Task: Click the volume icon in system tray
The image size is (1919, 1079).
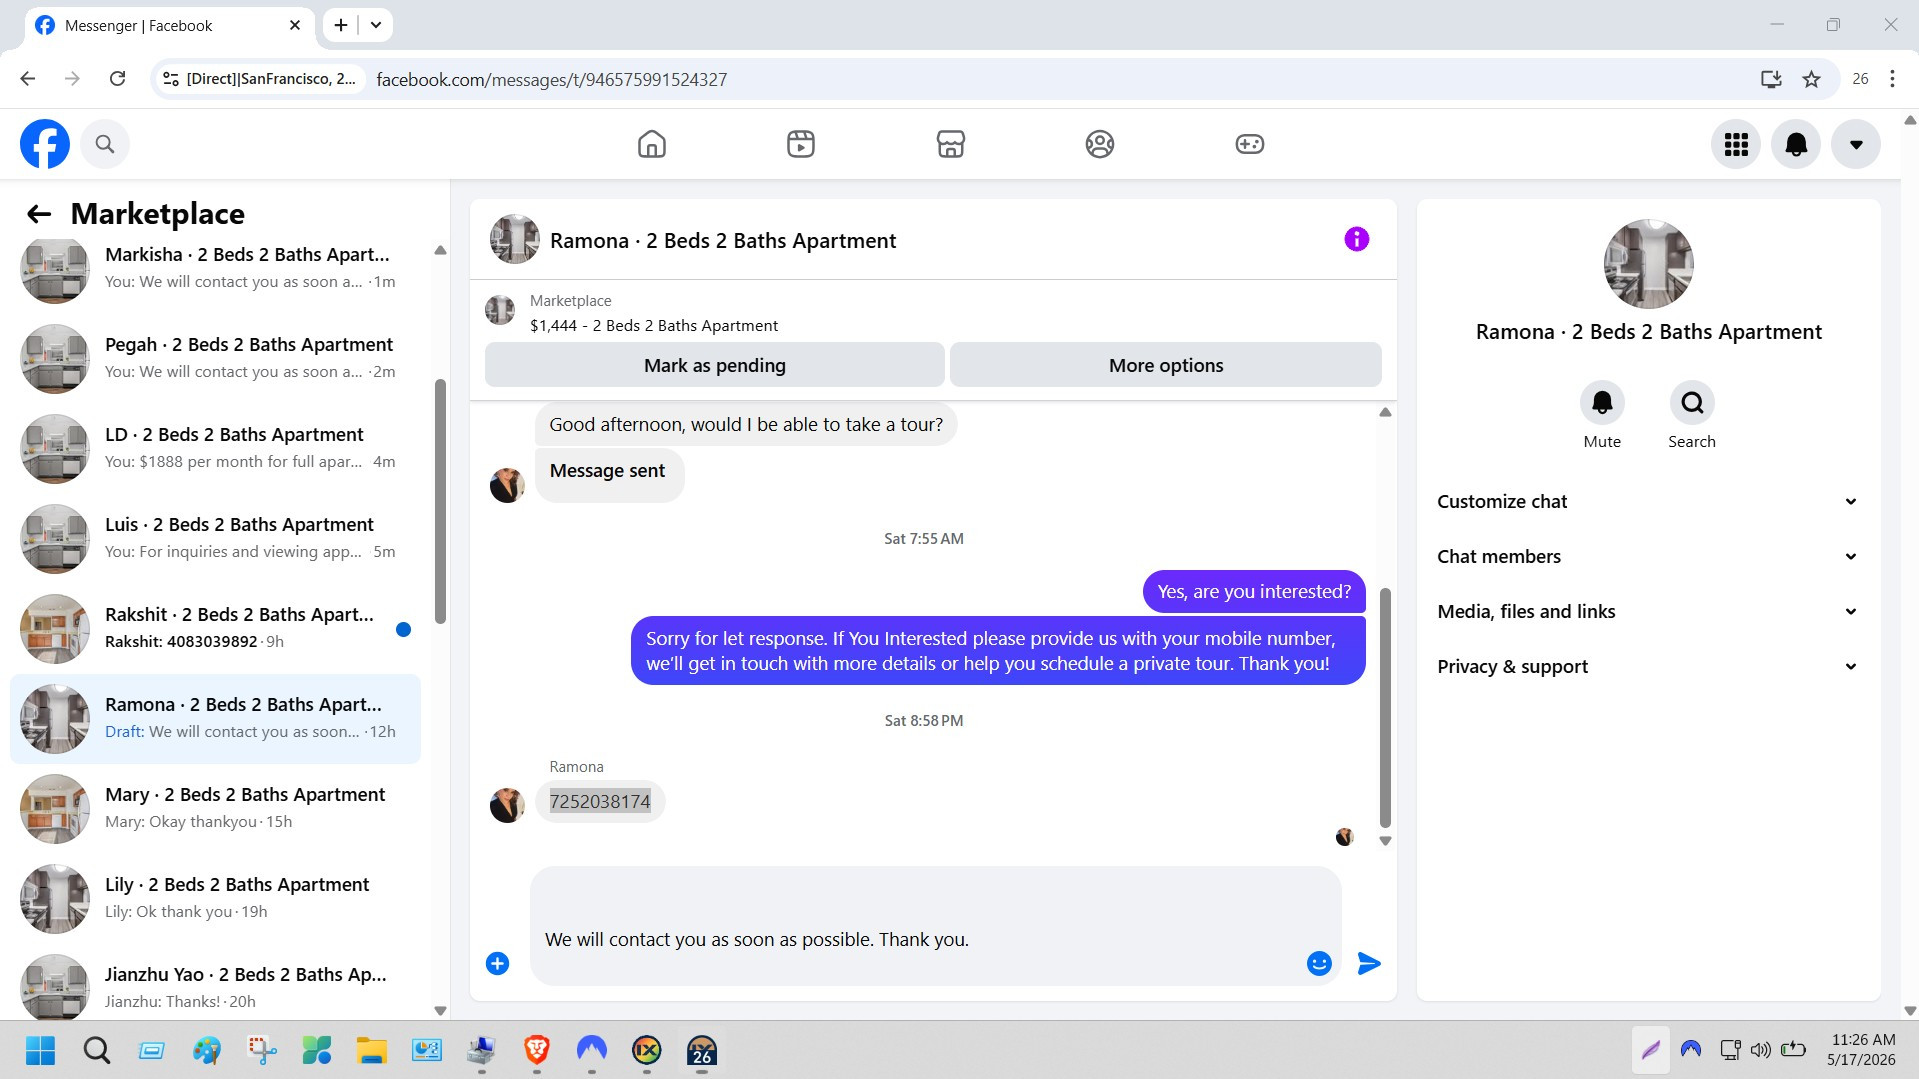Action: [1761, 1050]
